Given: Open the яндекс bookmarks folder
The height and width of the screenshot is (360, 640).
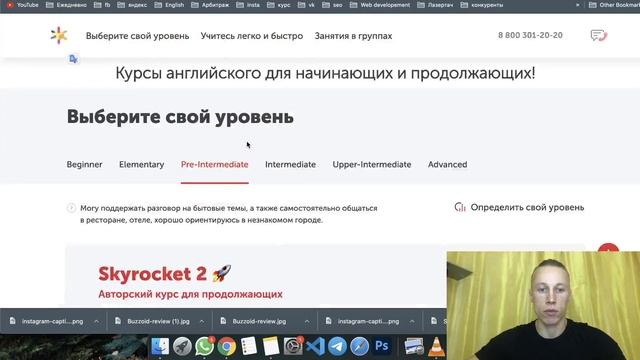Looking at the screenshot, I should 132,5.
